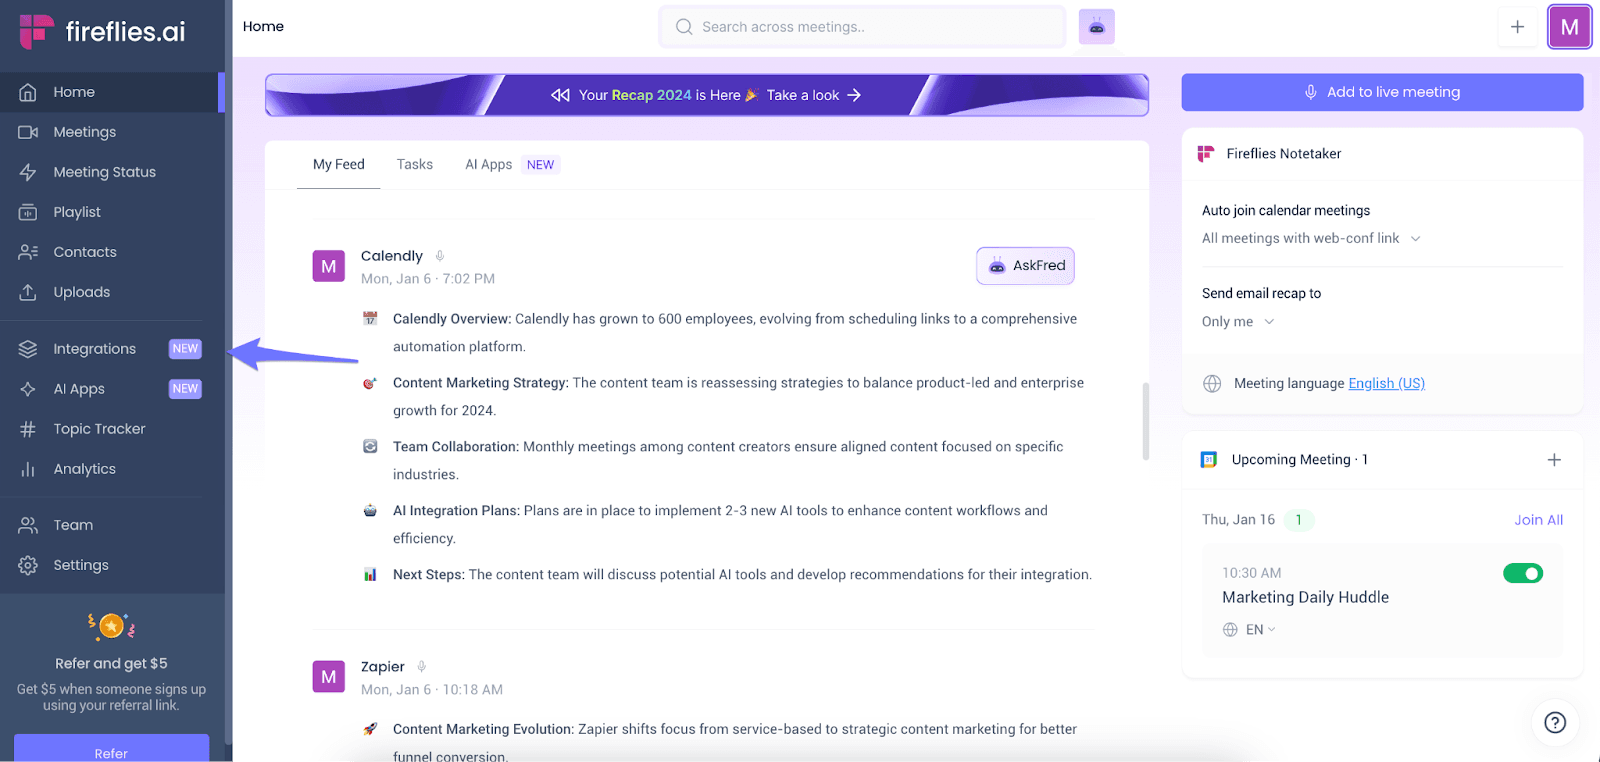Open the Recap 2024 Take a look banner
The height and width of the screenshot is (762, 1600).
[x=707, y=95]
